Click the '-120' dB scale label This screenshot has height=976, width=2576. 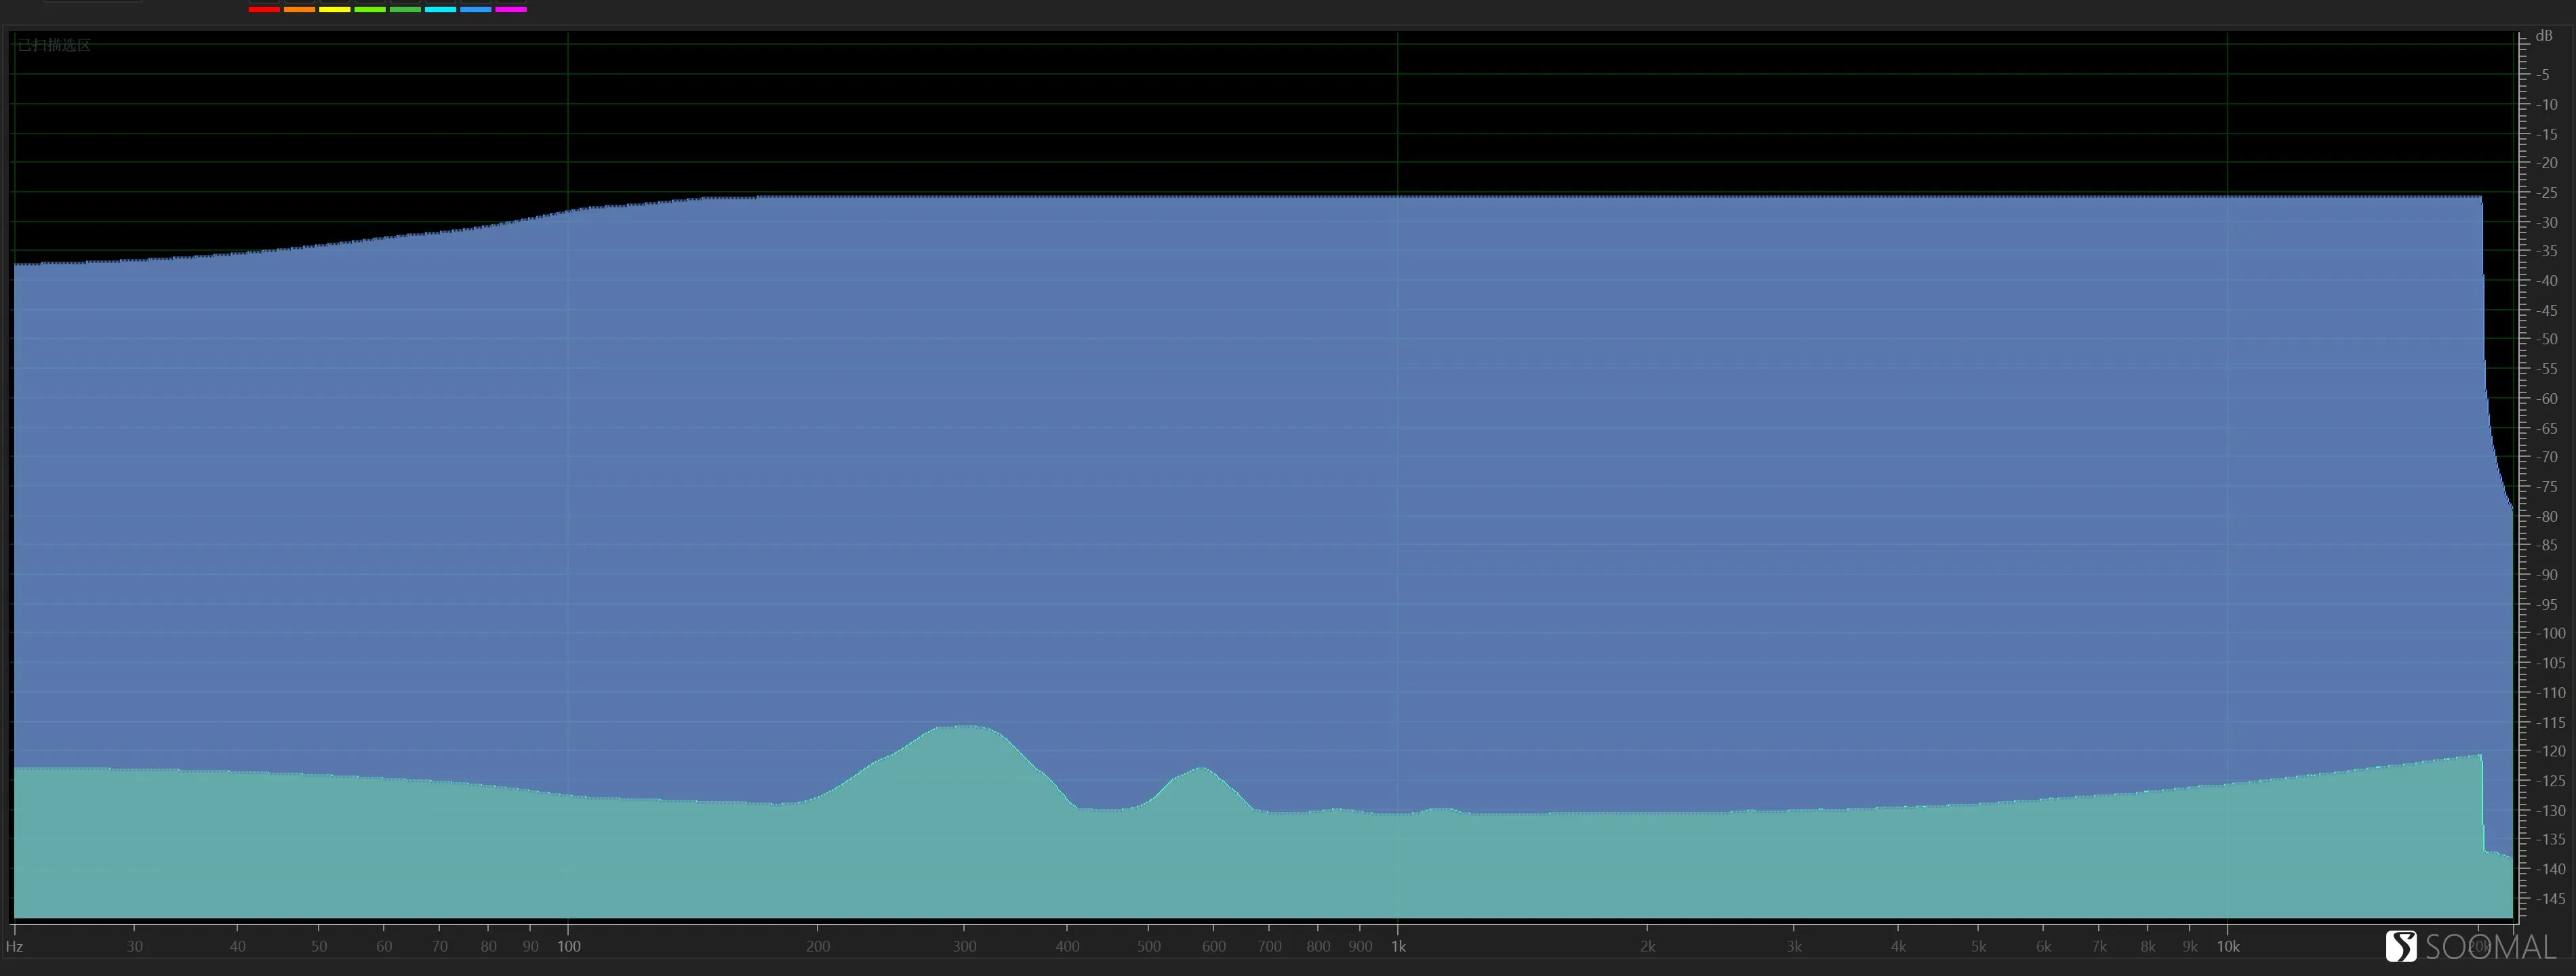[x=2550, y=751]
